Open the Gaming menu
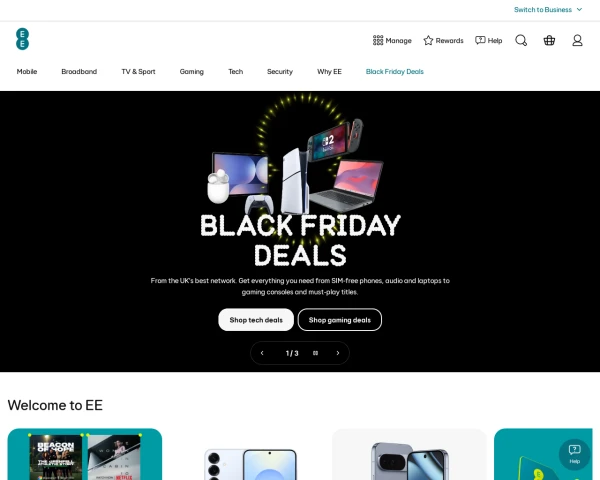 coord(192,72)
